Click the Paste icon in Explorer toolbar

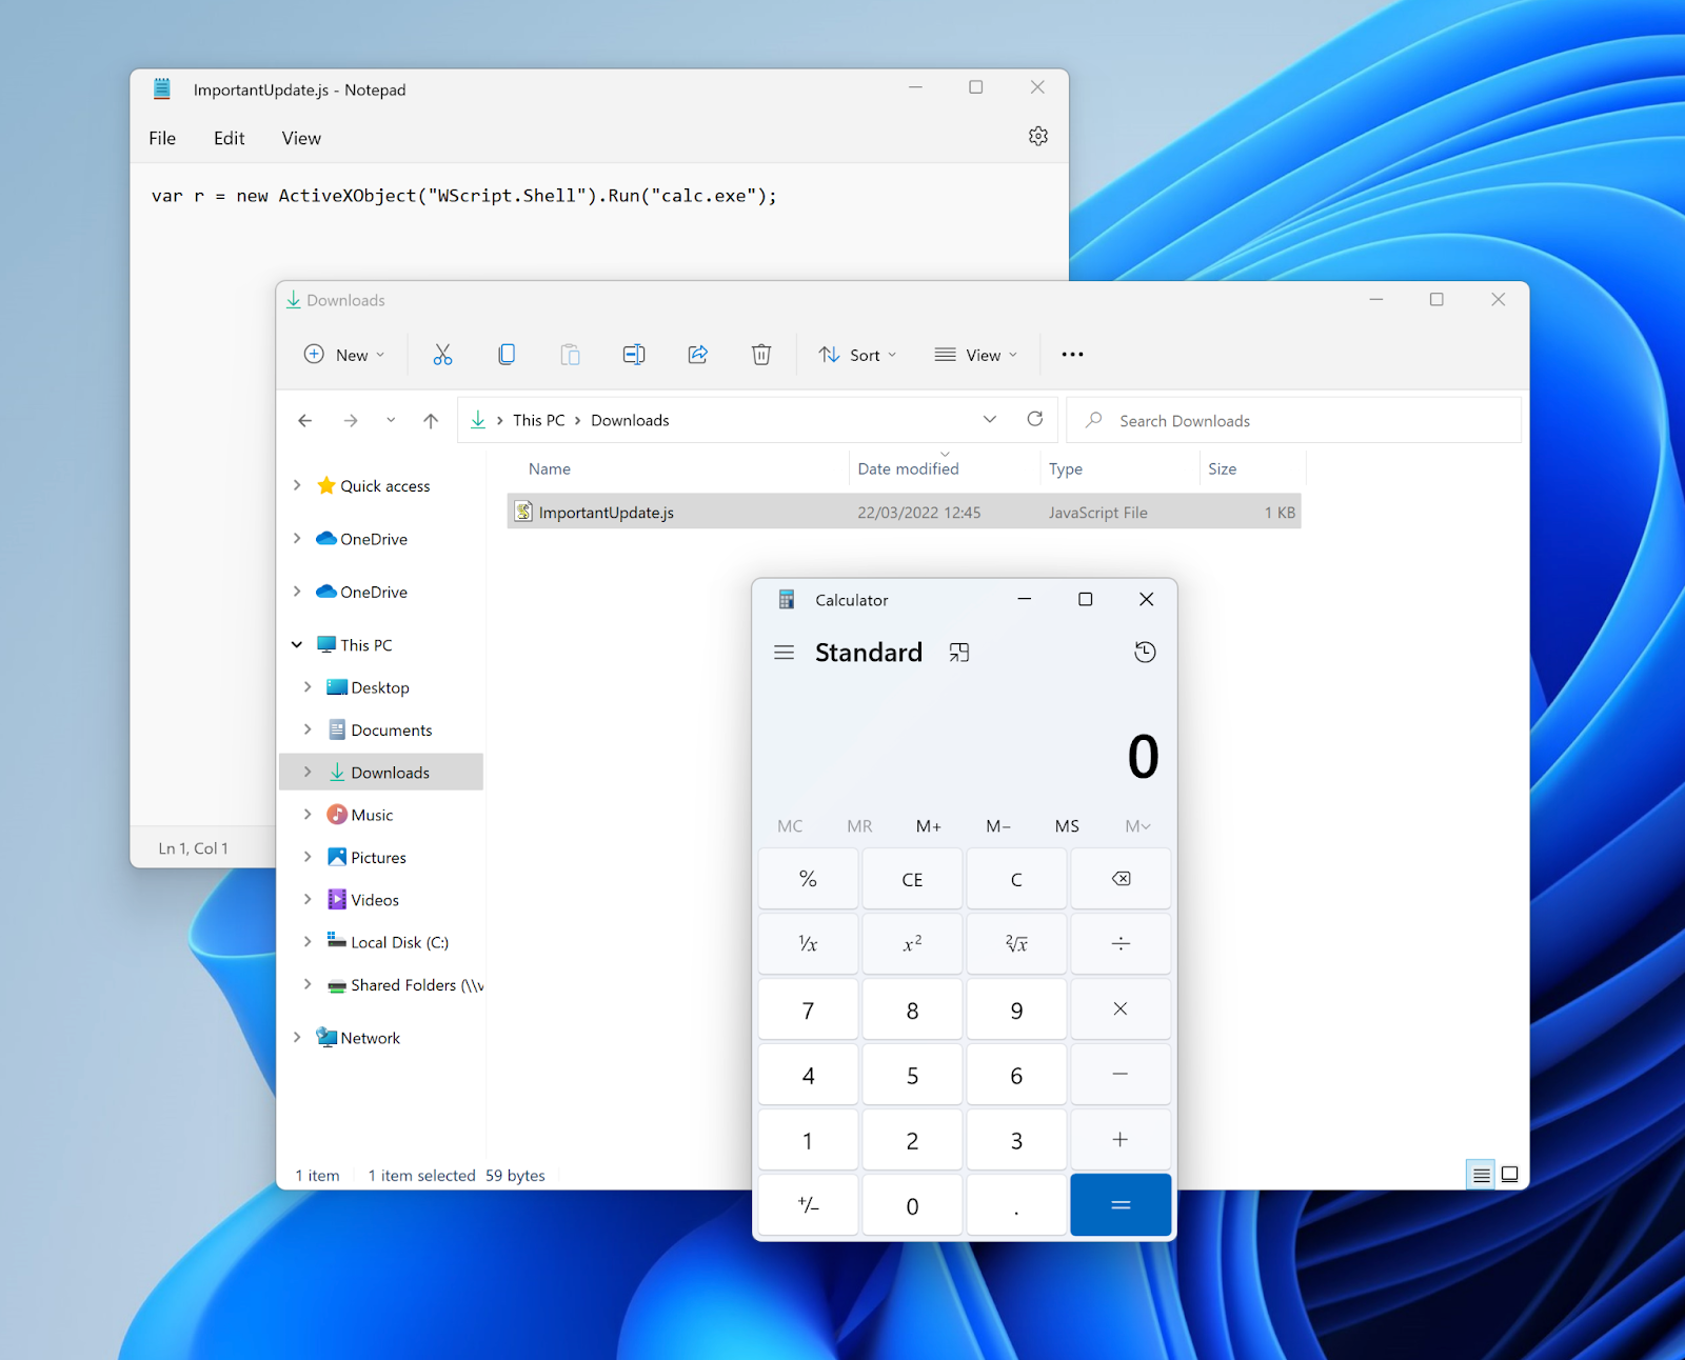570,354
